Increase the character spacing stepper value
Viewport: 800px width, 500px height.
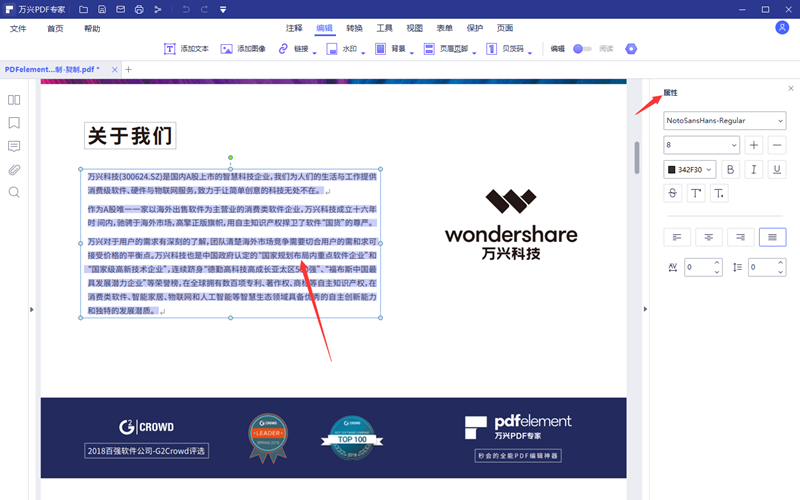coord(717,263)
